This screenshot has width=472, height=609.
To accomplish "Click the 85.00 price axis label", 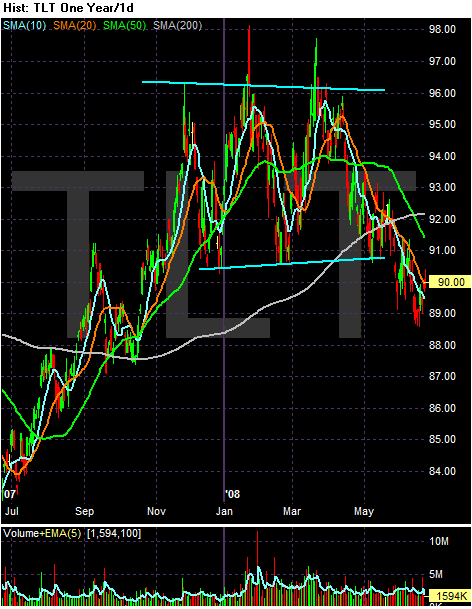I will (x=442, y=439).
